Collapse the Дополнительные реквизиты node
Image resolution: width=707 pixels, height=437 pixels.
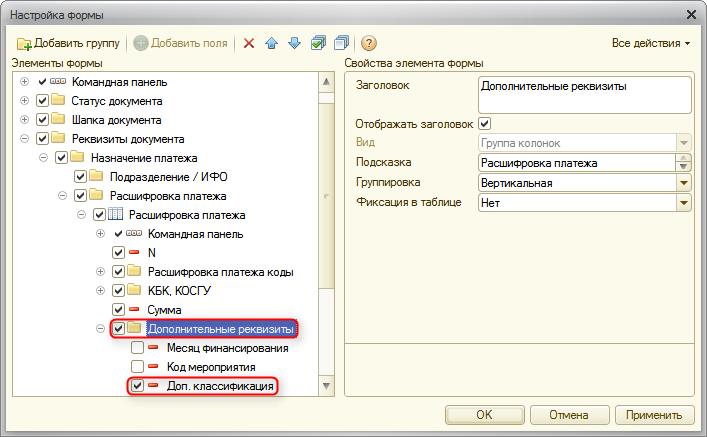coord(101,329)
